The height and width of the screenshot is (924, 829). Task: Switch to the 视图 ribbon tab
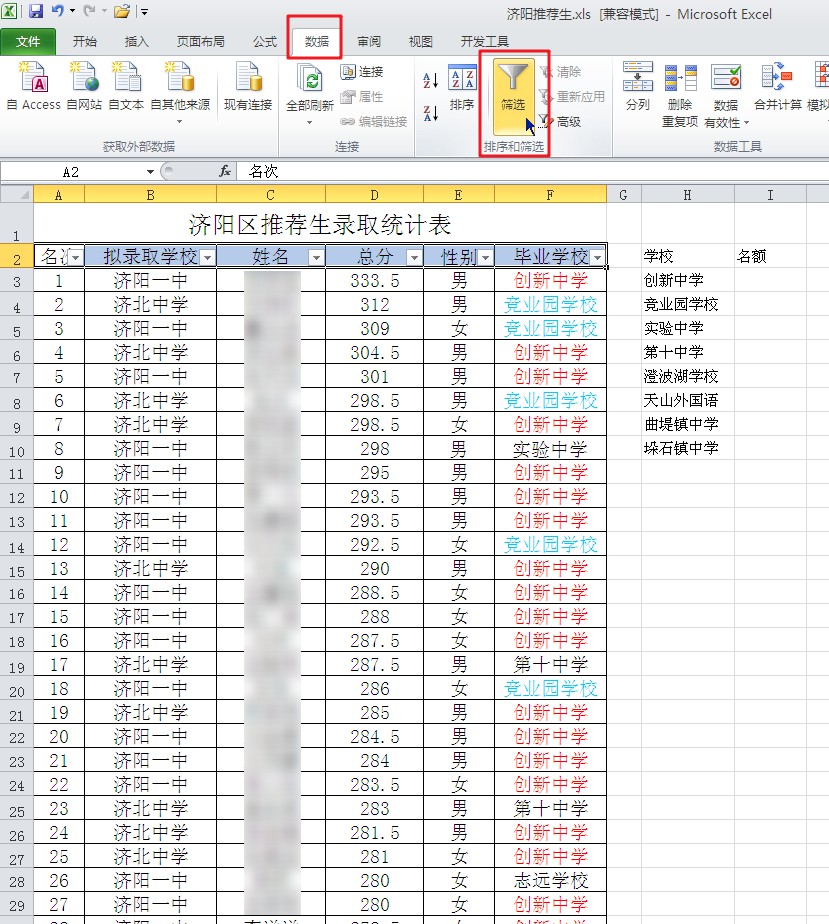[x=421, y=41]
